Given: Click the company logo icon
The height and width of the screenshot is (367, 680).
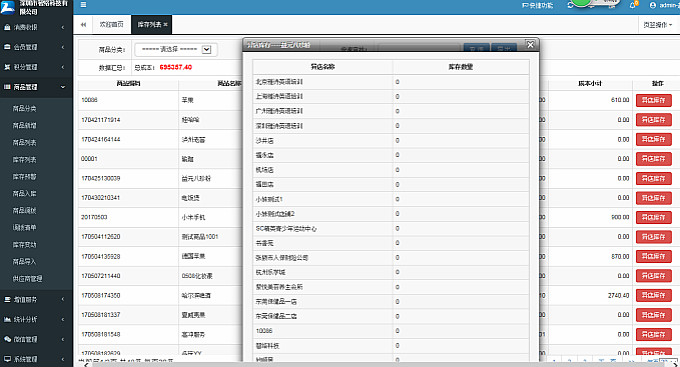Looking at the screenshot, I should [x=8, y=7].
